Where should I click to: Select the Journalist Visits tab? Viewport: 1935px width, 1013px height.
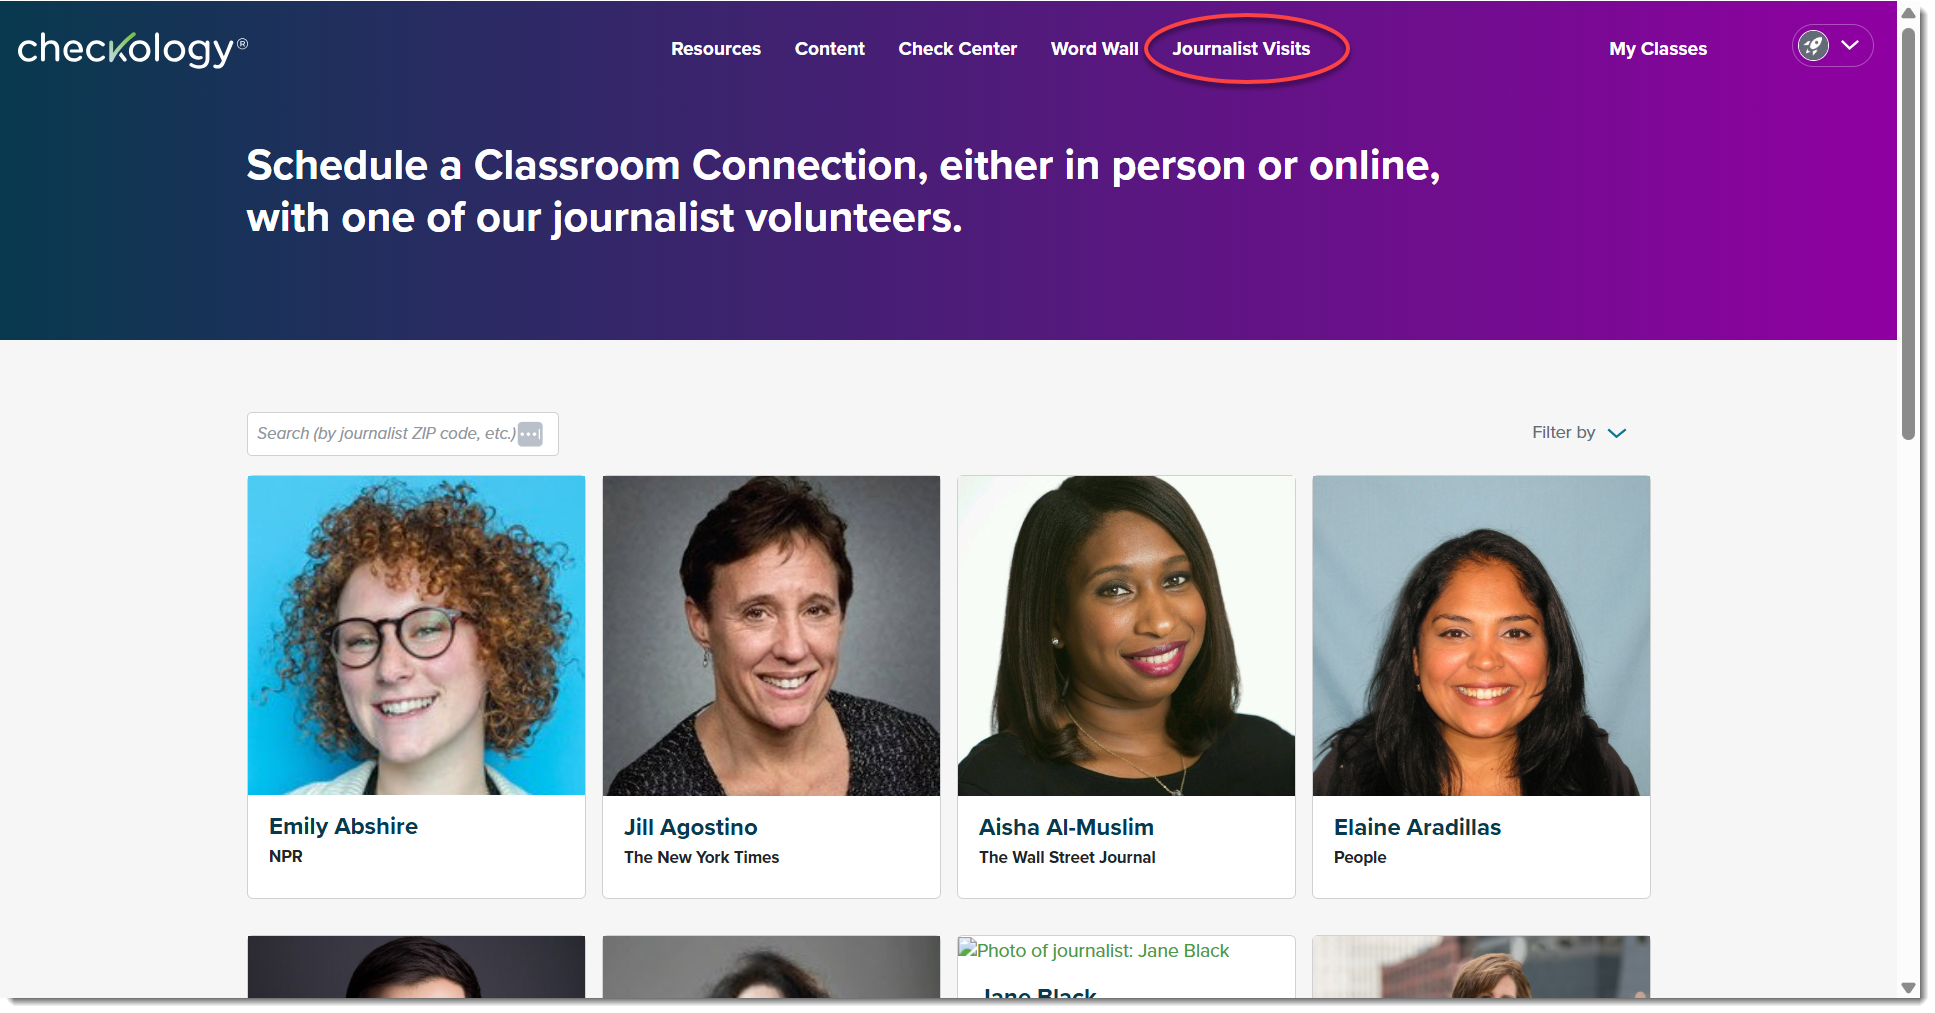click(x=1241, y=48)
